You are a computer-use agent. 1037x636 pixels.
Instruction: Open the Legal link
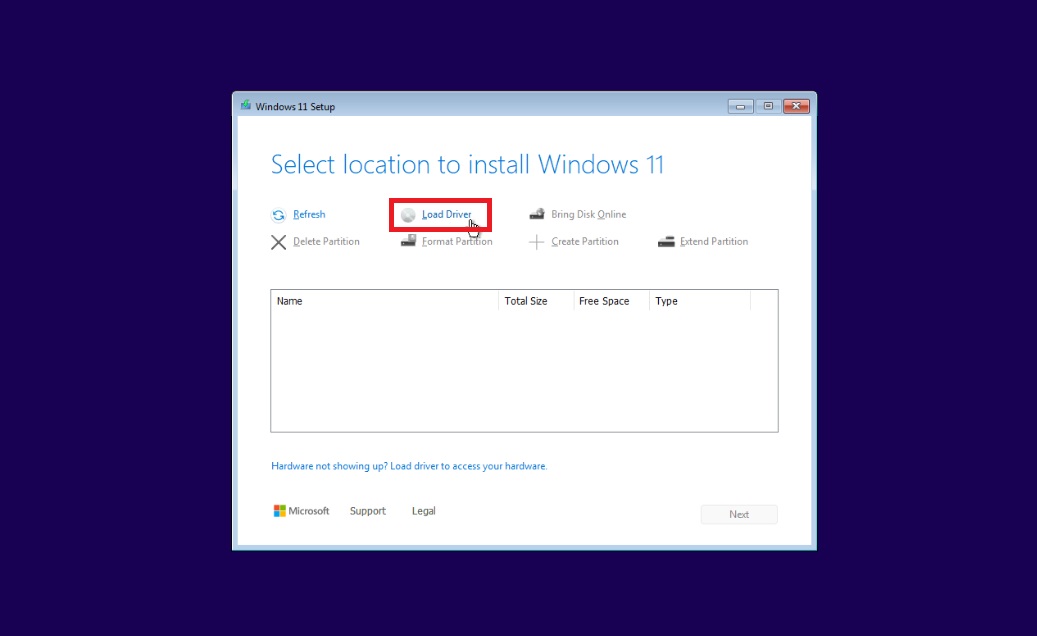(x=423, y=511)
